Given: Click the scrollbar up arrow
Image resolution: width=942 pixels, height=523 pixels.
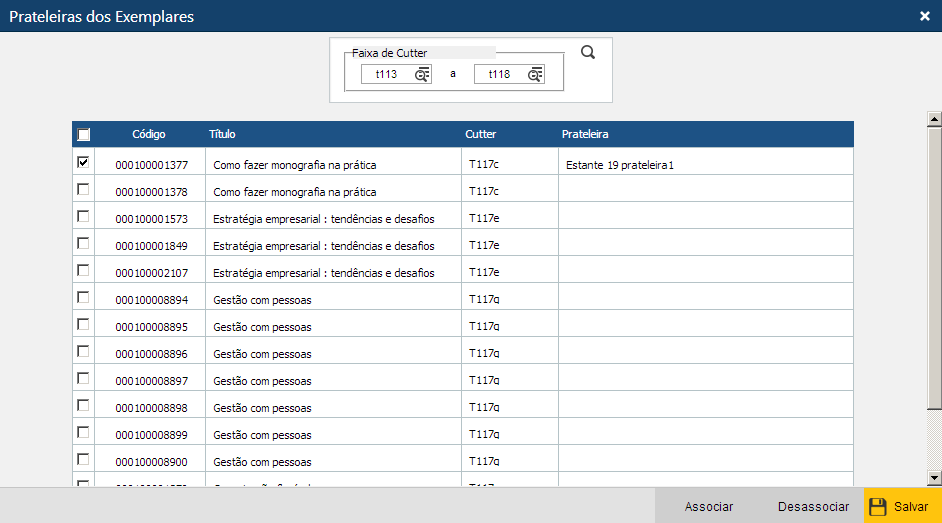Looking at the screenshot, I should point(935,119).
